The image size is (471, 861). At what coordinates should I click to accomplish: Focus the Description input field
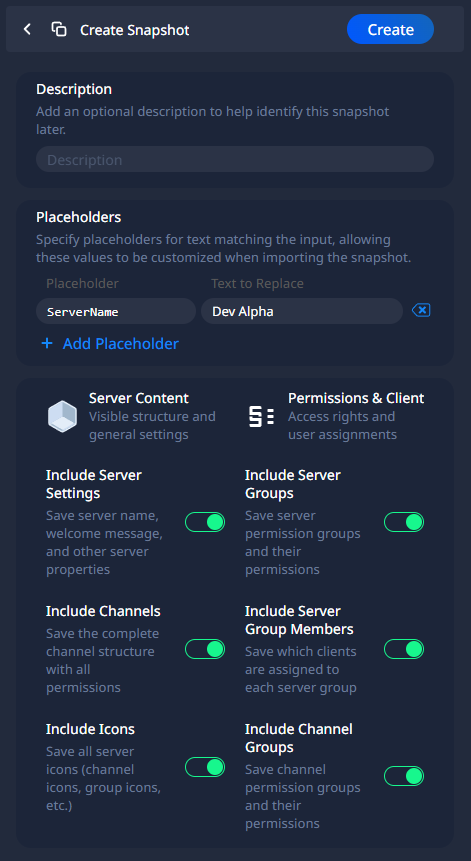pyautogui.click(x=235, y=160)
